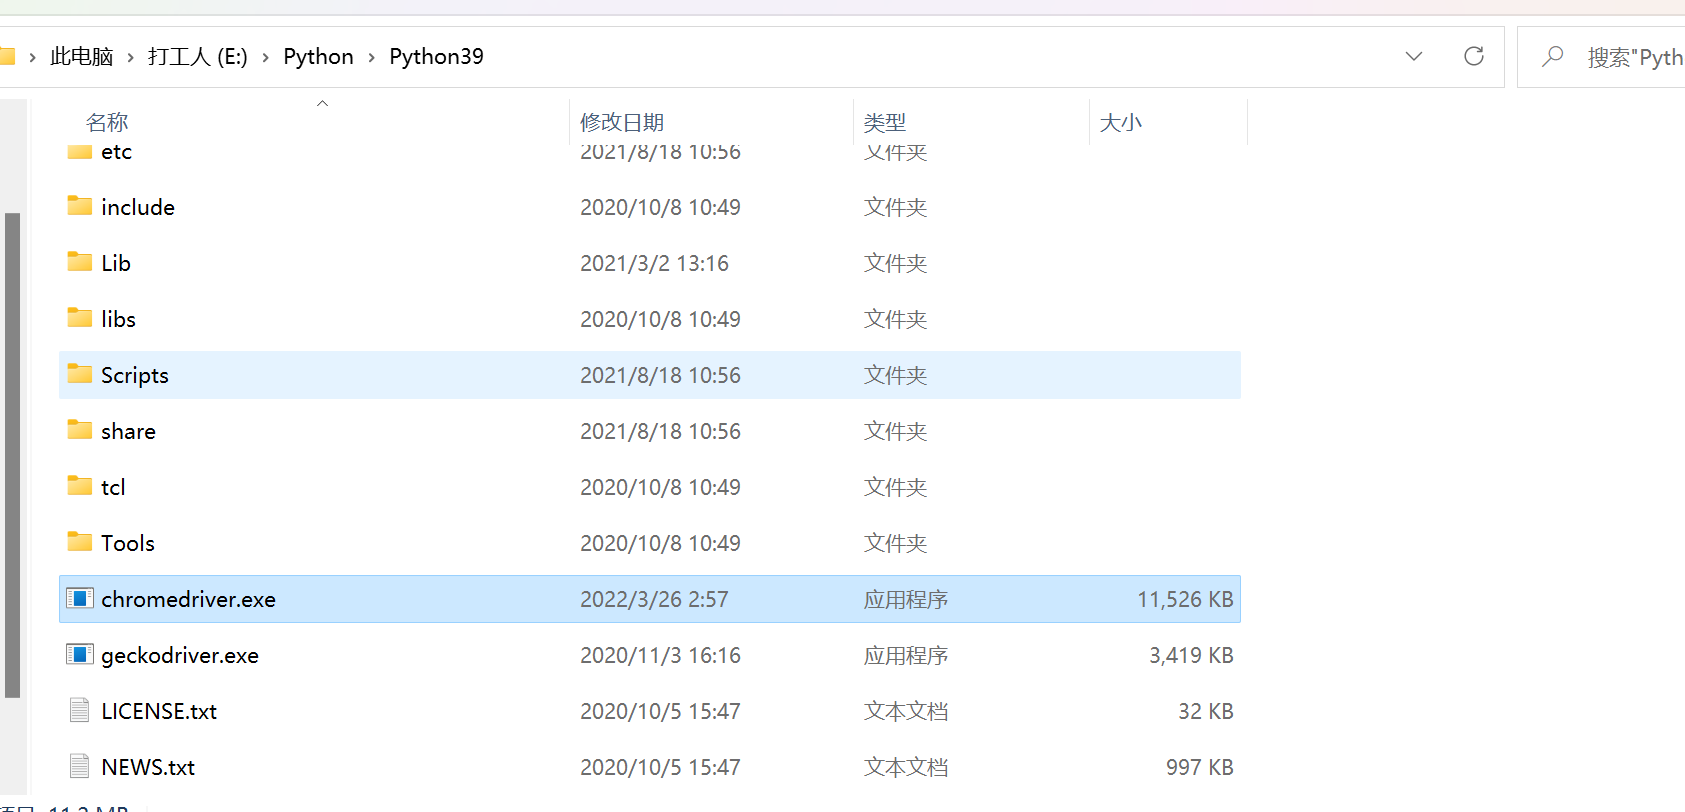
Task: Click the tcl folder icon
Action: 80,486
